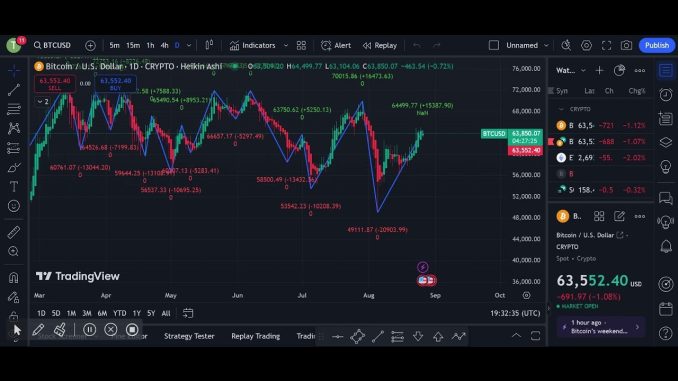Image resolution: width=678 pixels, height=381 pixels.
Task: Publish the chart idea
Action: [657, 45]
